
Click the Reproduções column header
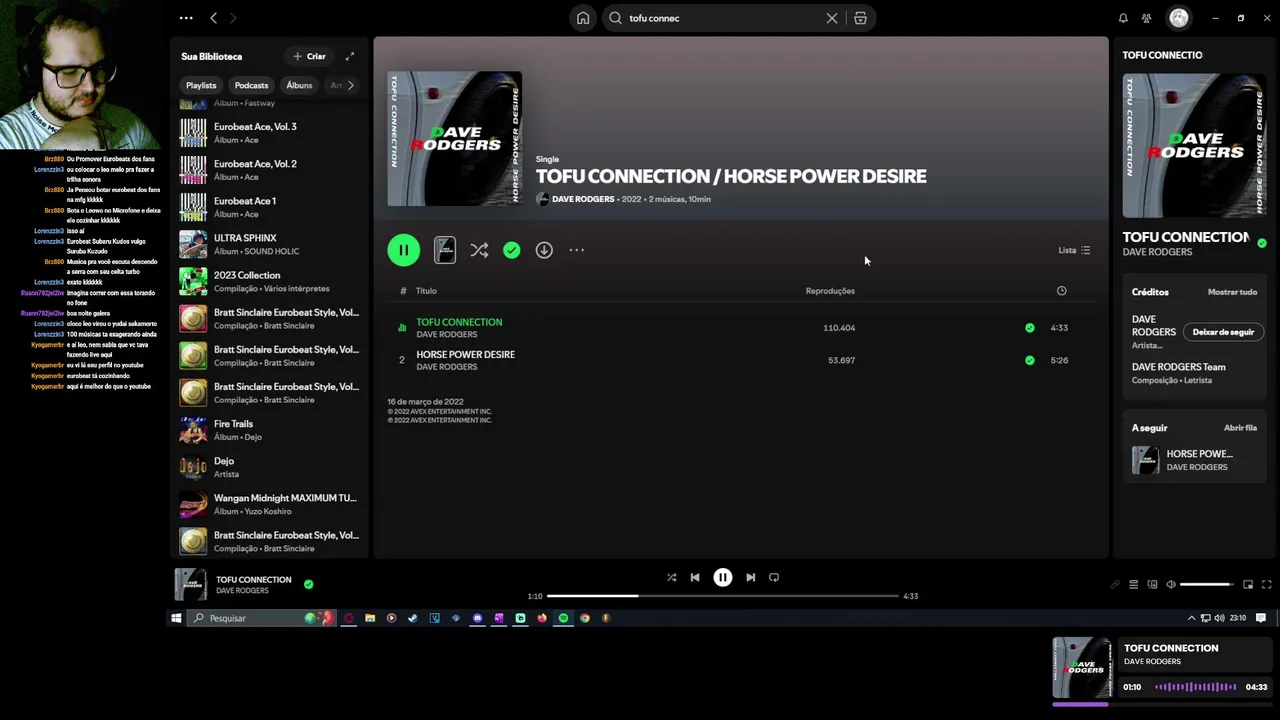click(830, 291)
